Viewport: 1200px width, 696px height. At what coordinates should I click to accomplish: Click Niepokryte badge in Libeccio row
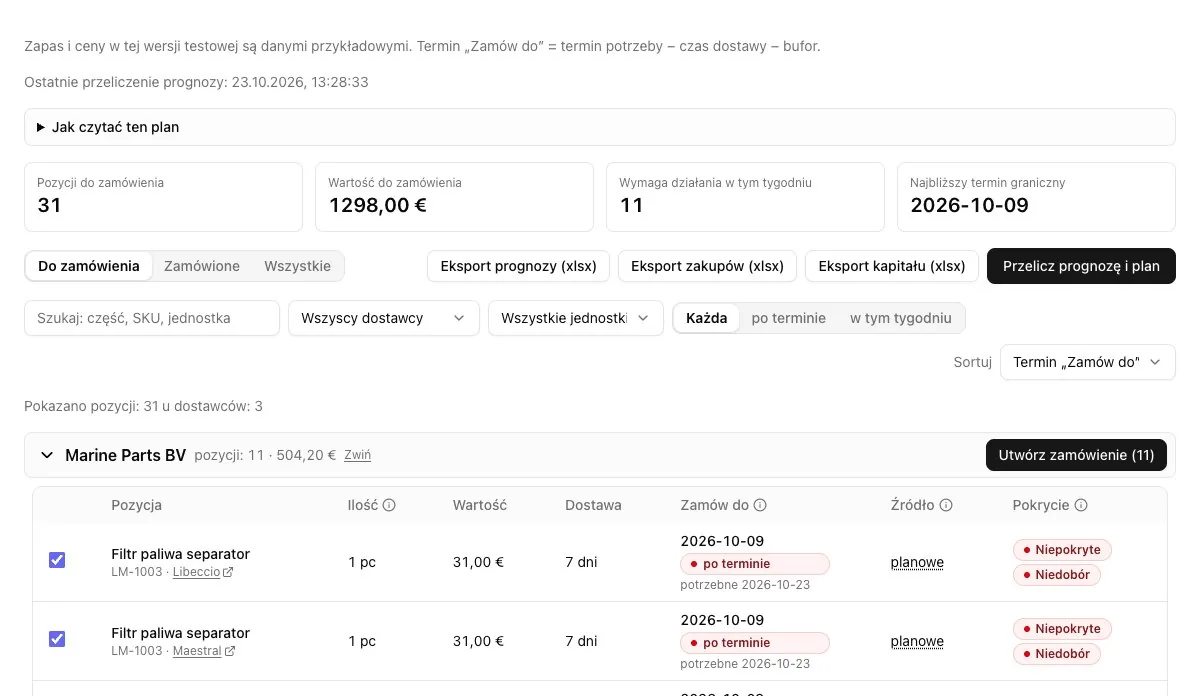1062,550
